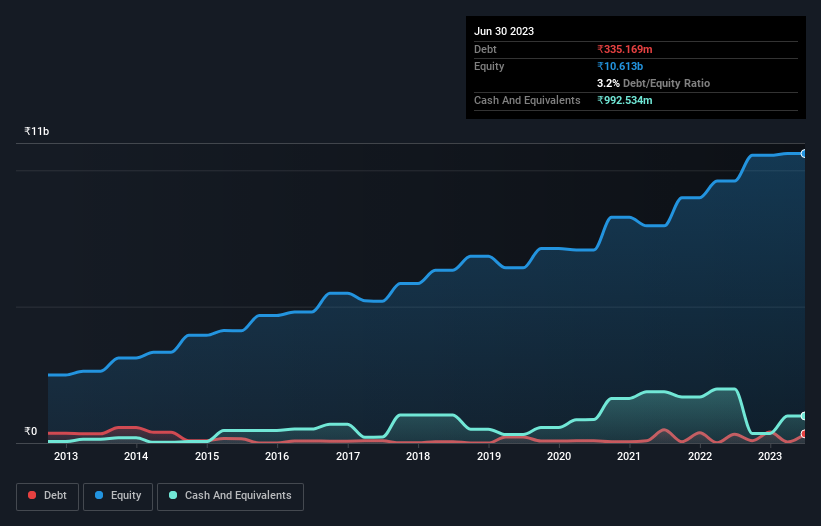Select the 2014 x-axis label

[136, 456]
